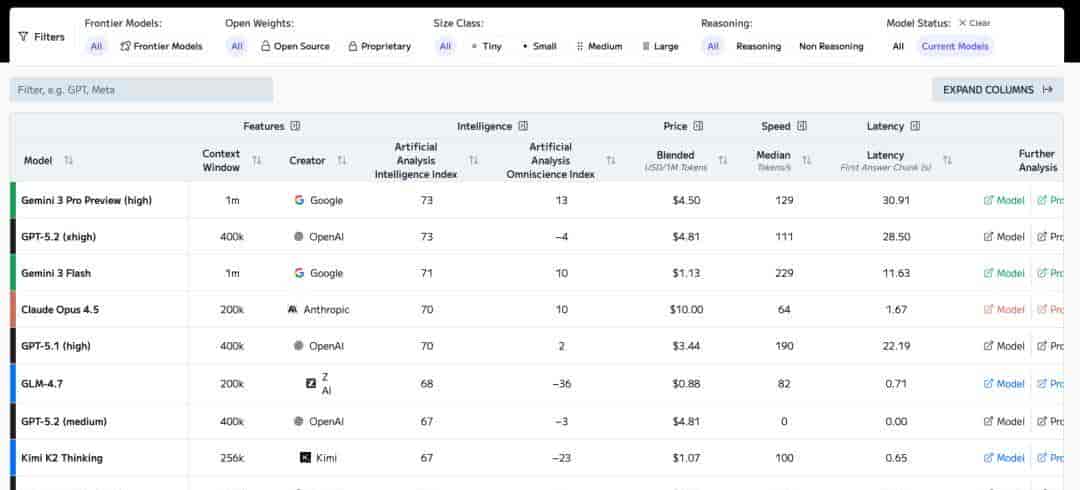This screenshot has height=490, width=1080.
Task: Click Kimi logo in Kimi K2 row
Action: [305, 458]
